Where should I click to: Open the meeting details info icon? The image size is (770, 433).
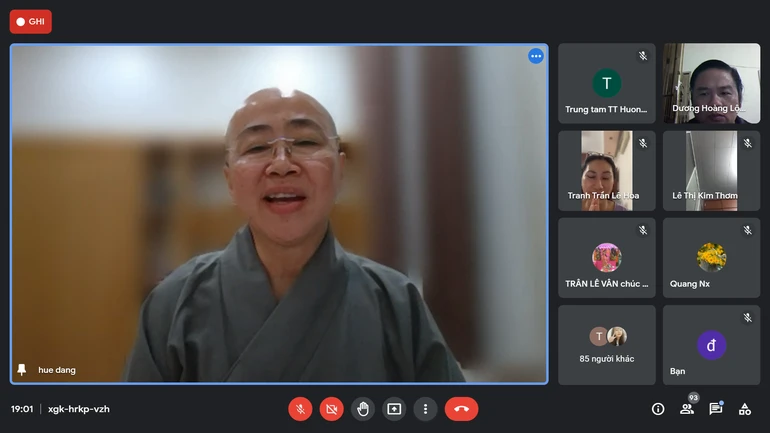[x=658, y=408]
